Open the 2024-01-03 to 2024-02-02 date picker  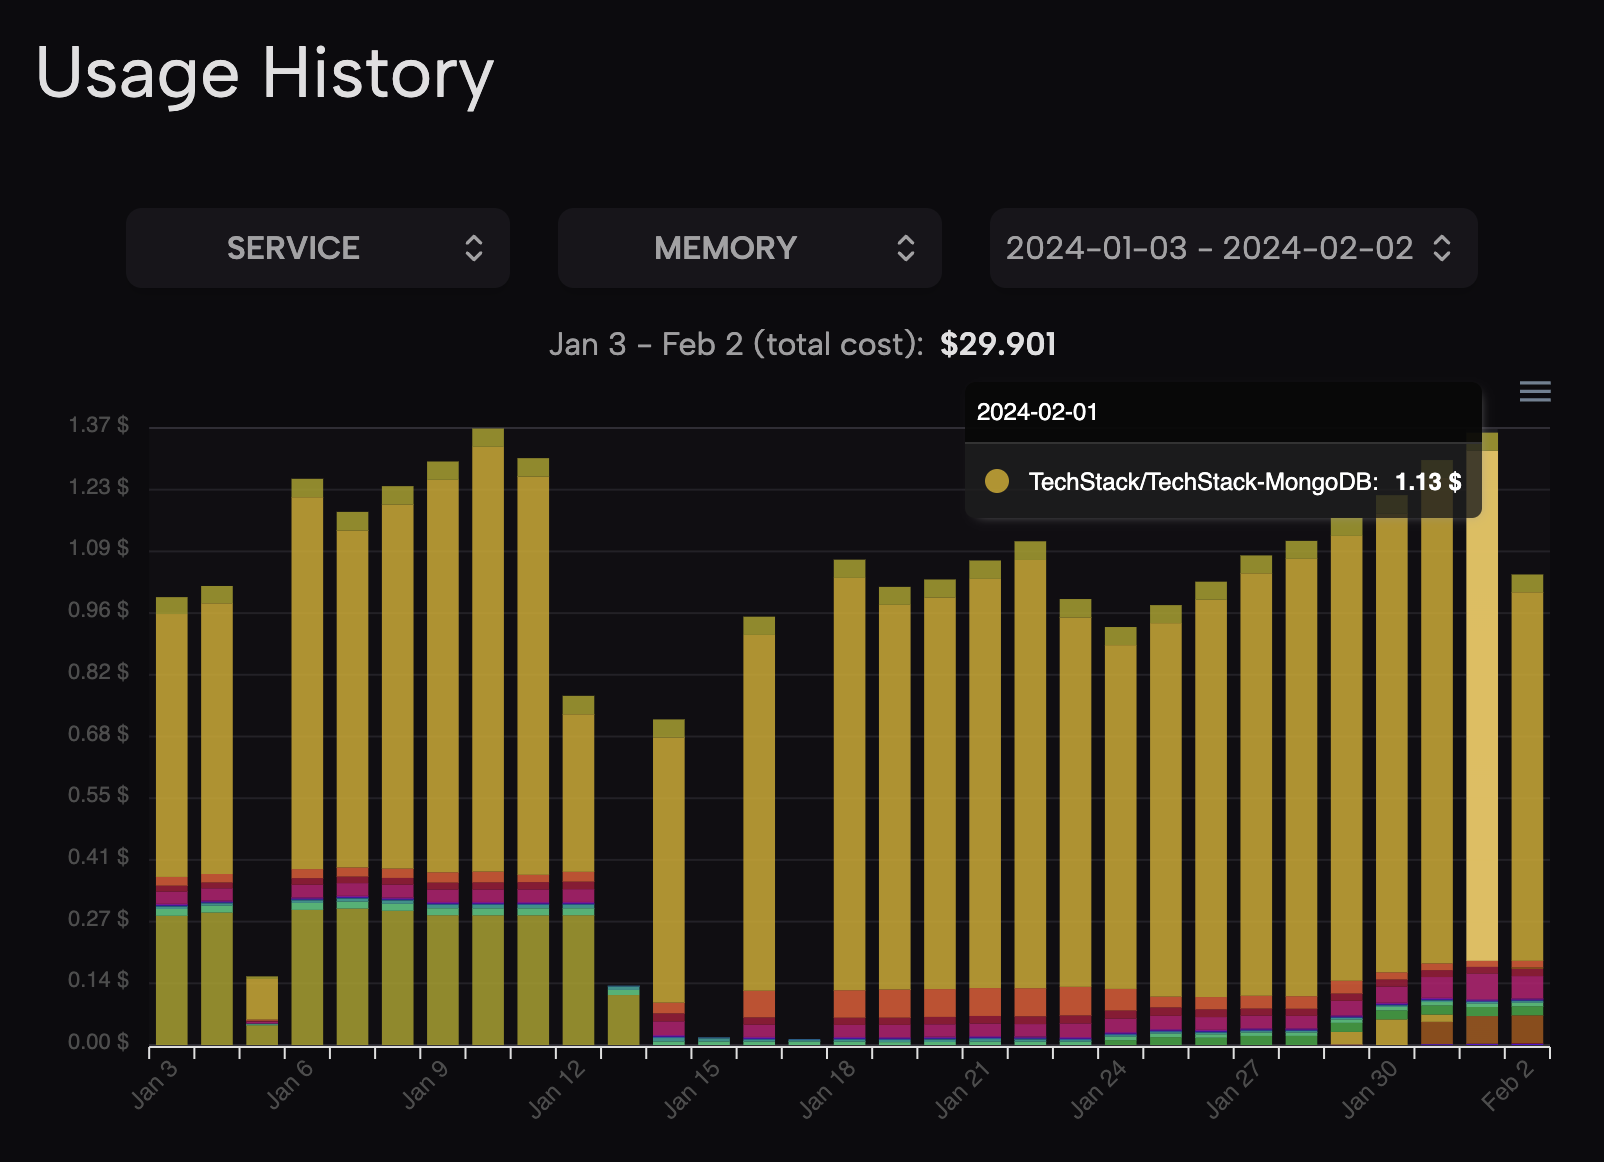coord(1233,248)
